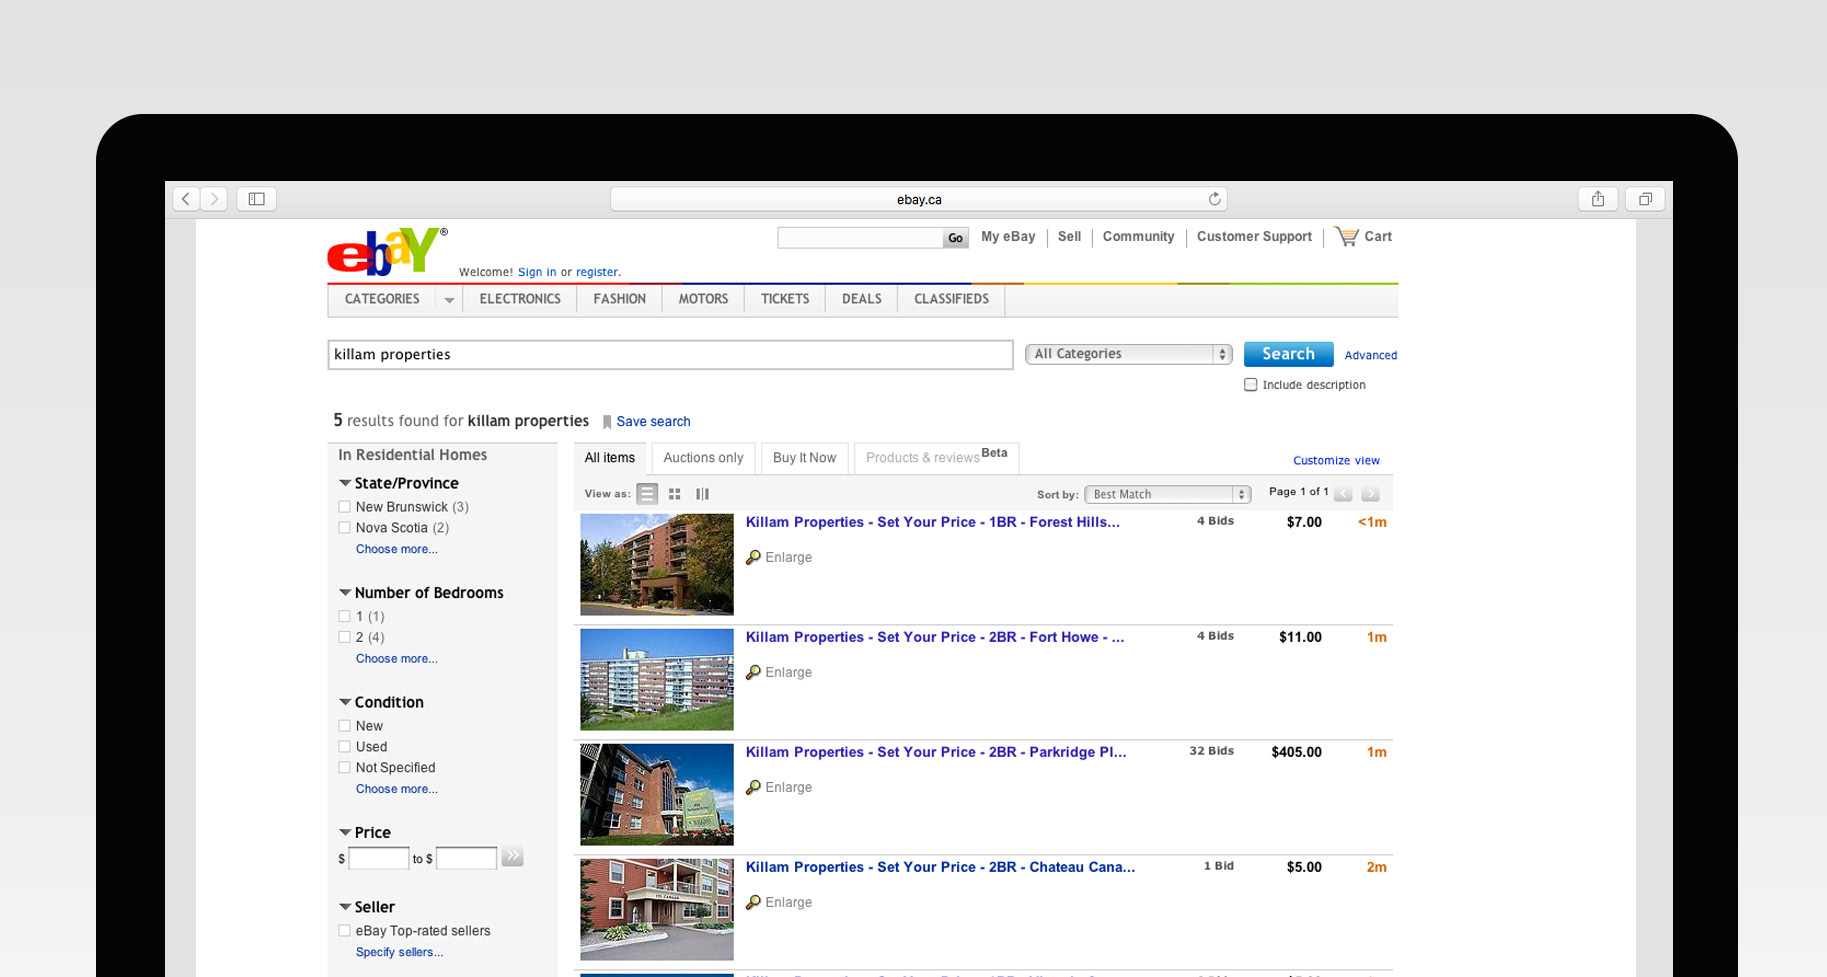The image size is (1827, 977).
Task: Click the eBay logo
Action: pos(387,251)
